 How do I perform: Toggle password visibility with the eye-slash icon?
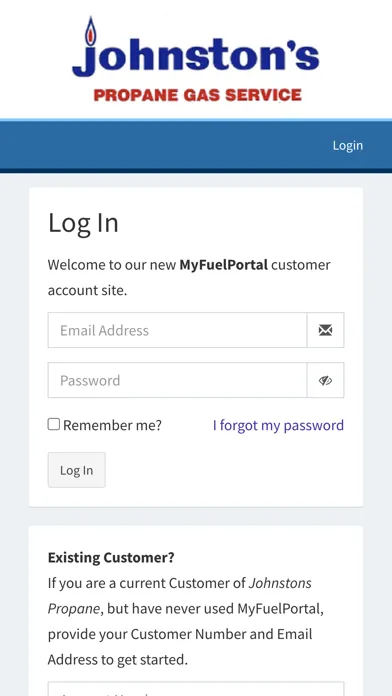[x=325, y=380]
